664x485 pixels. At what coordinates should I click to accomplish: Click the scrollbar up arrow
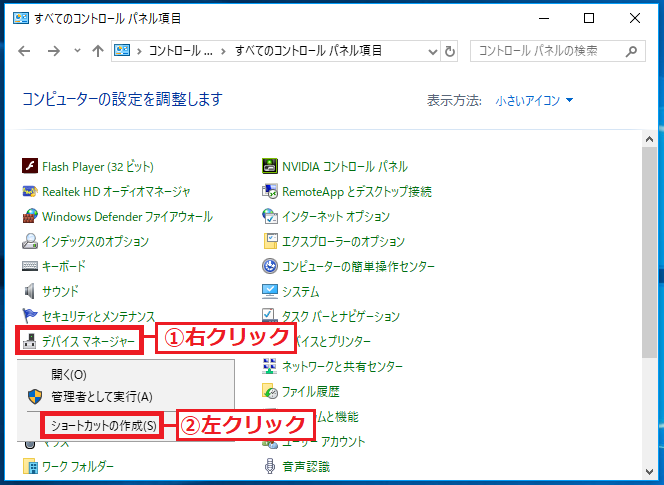point(649,139)
